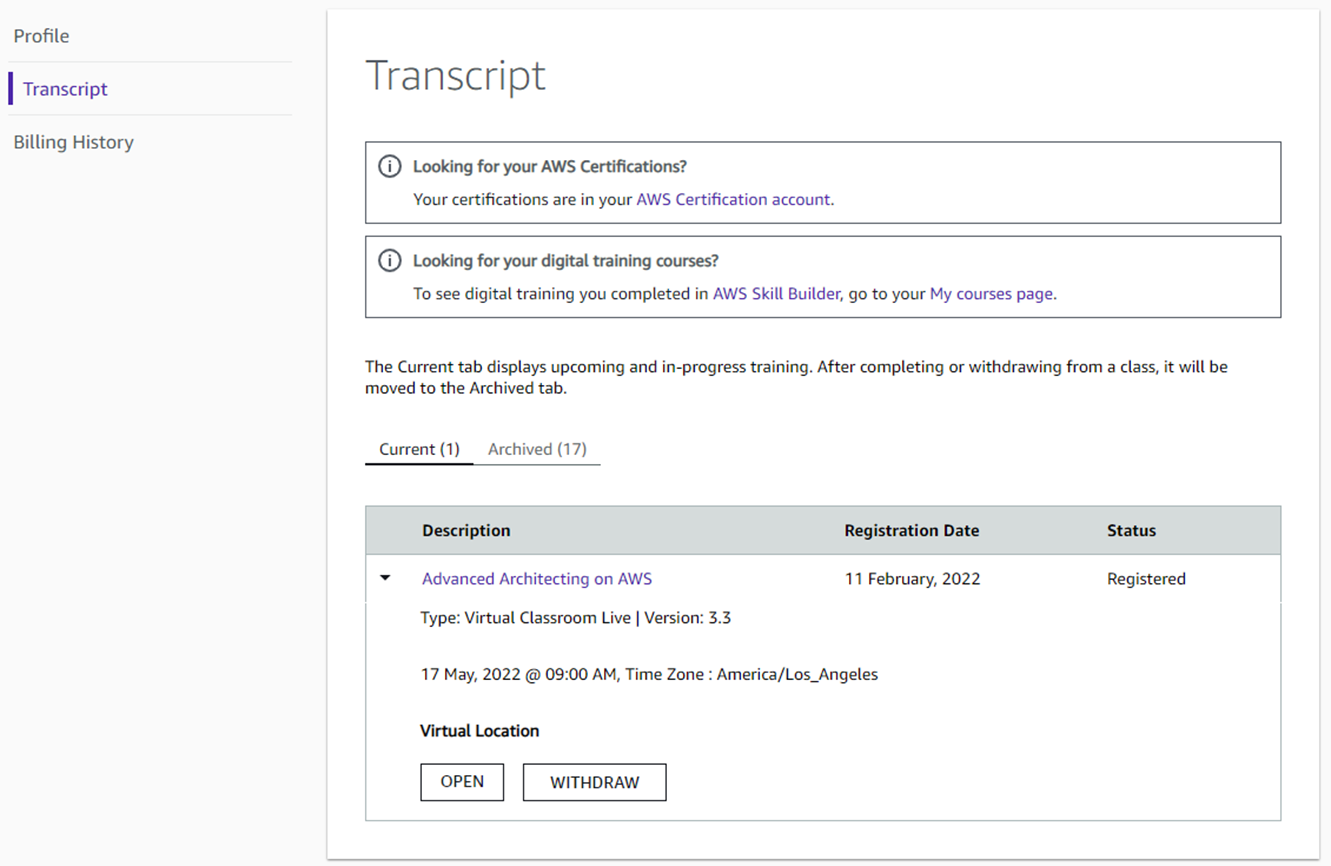Click the Status column header
Screen dimensions: 1331x866
[1131, 531]
